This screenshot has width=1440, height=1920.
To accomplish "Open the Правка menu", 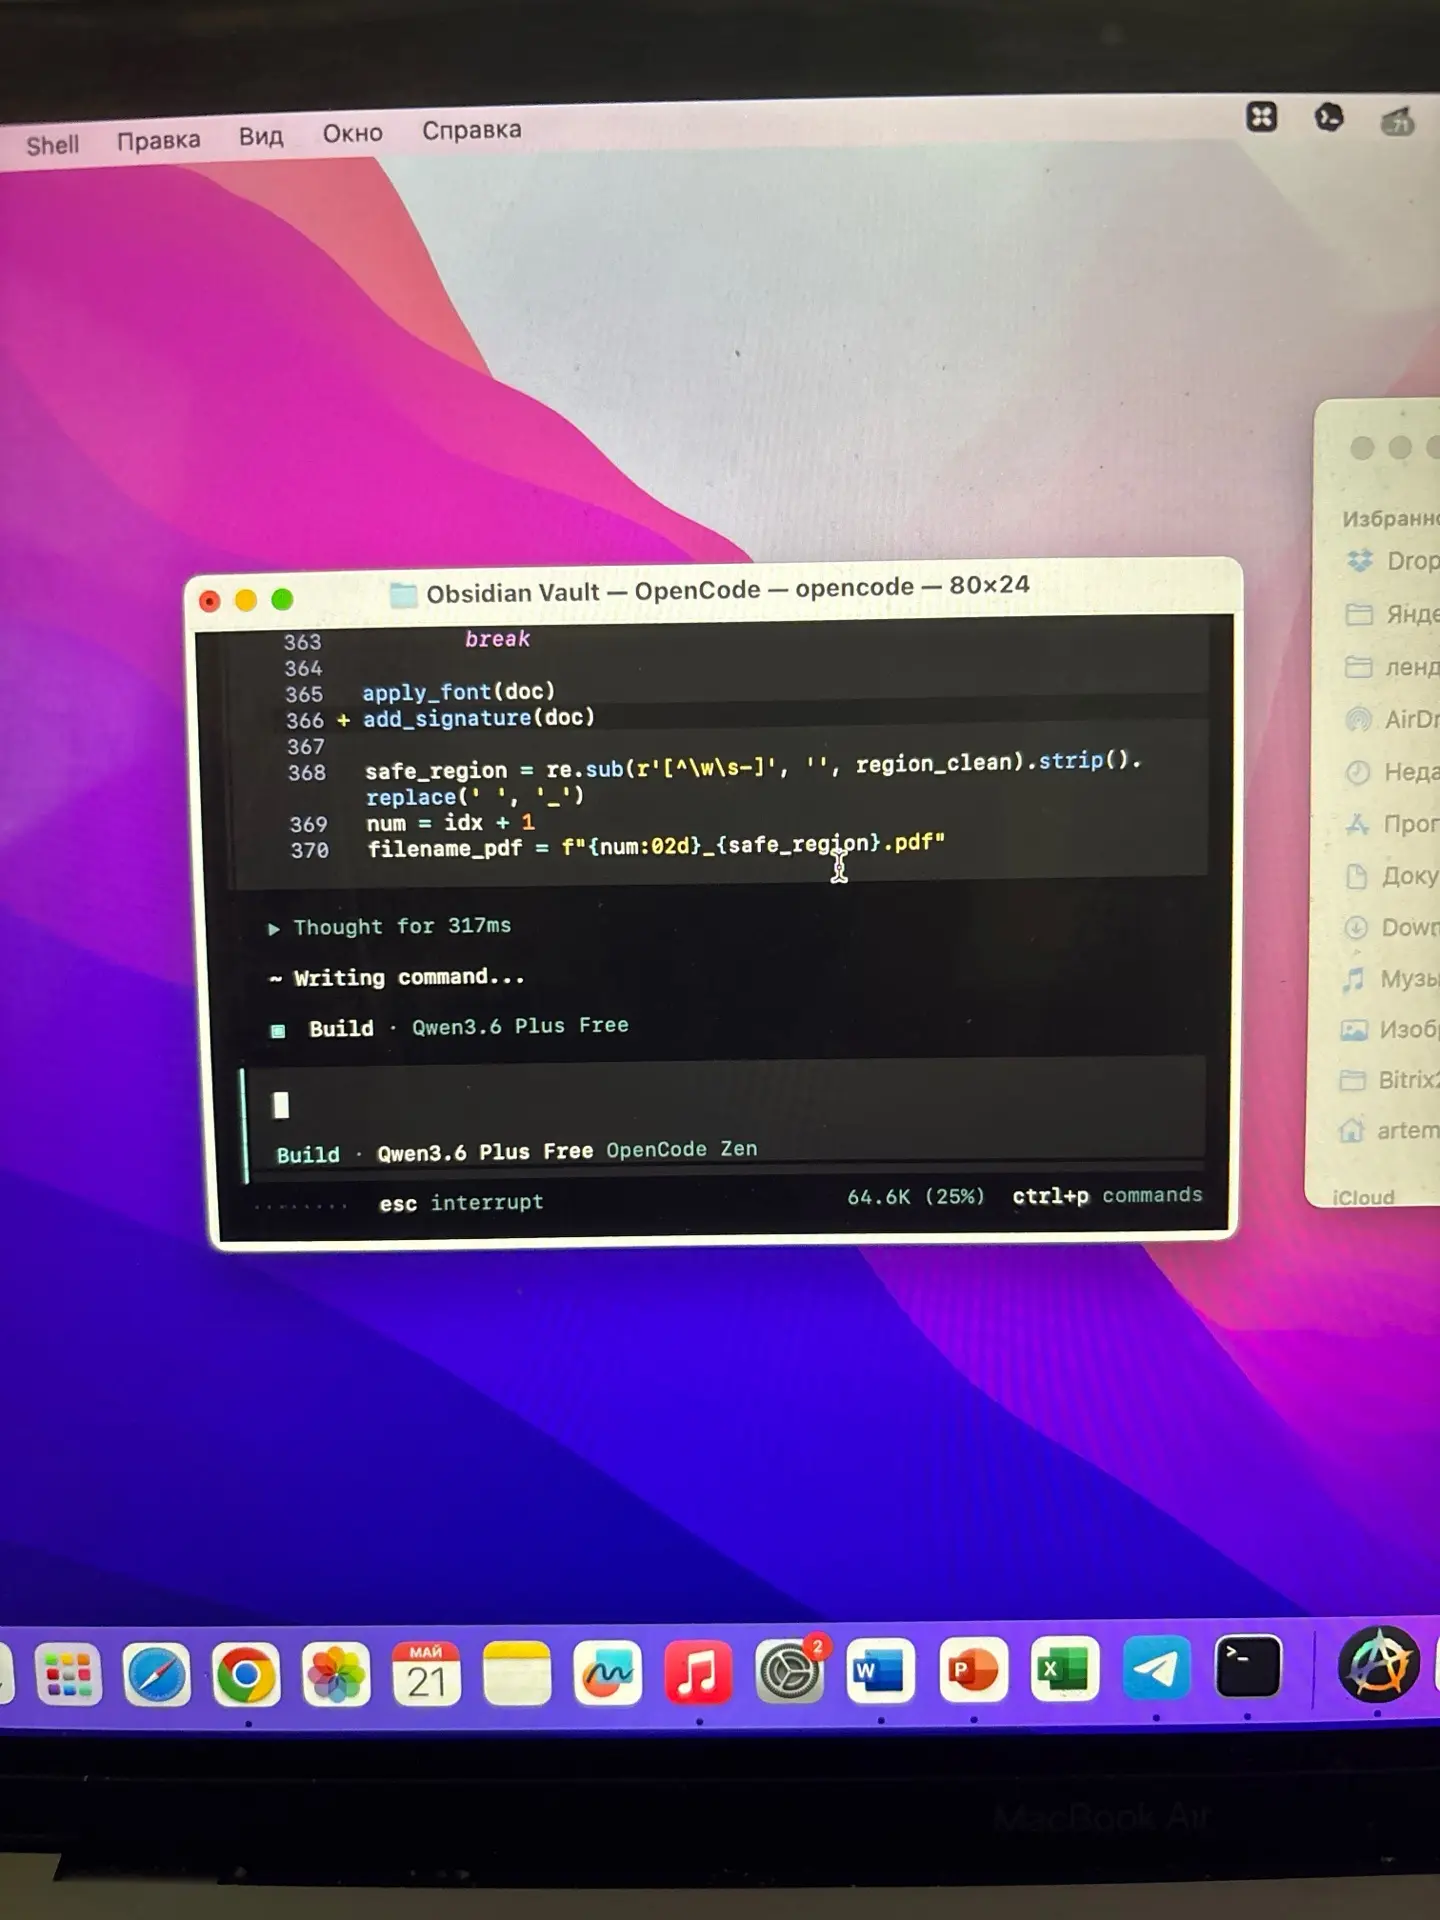I will [158, 140].
